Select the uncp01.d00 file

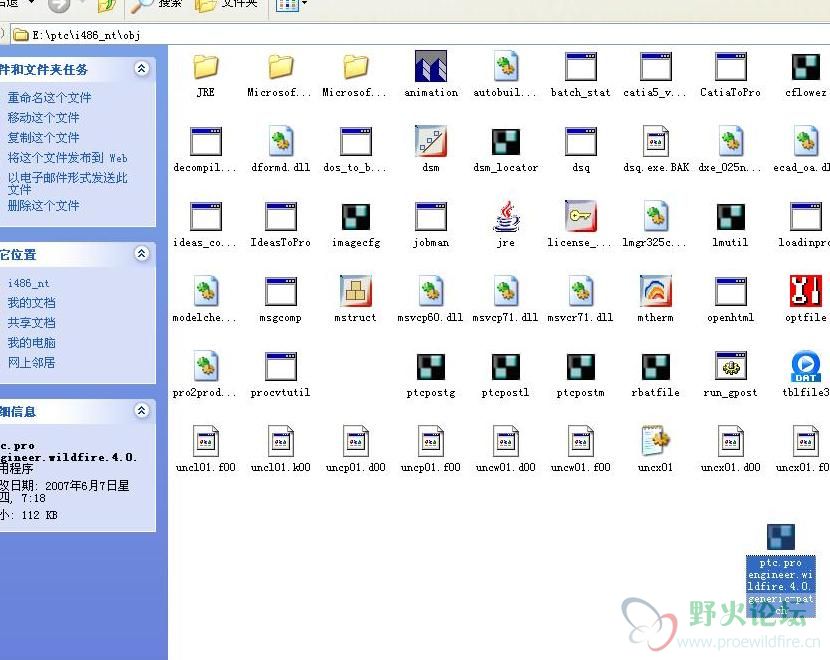click(356, 441)
